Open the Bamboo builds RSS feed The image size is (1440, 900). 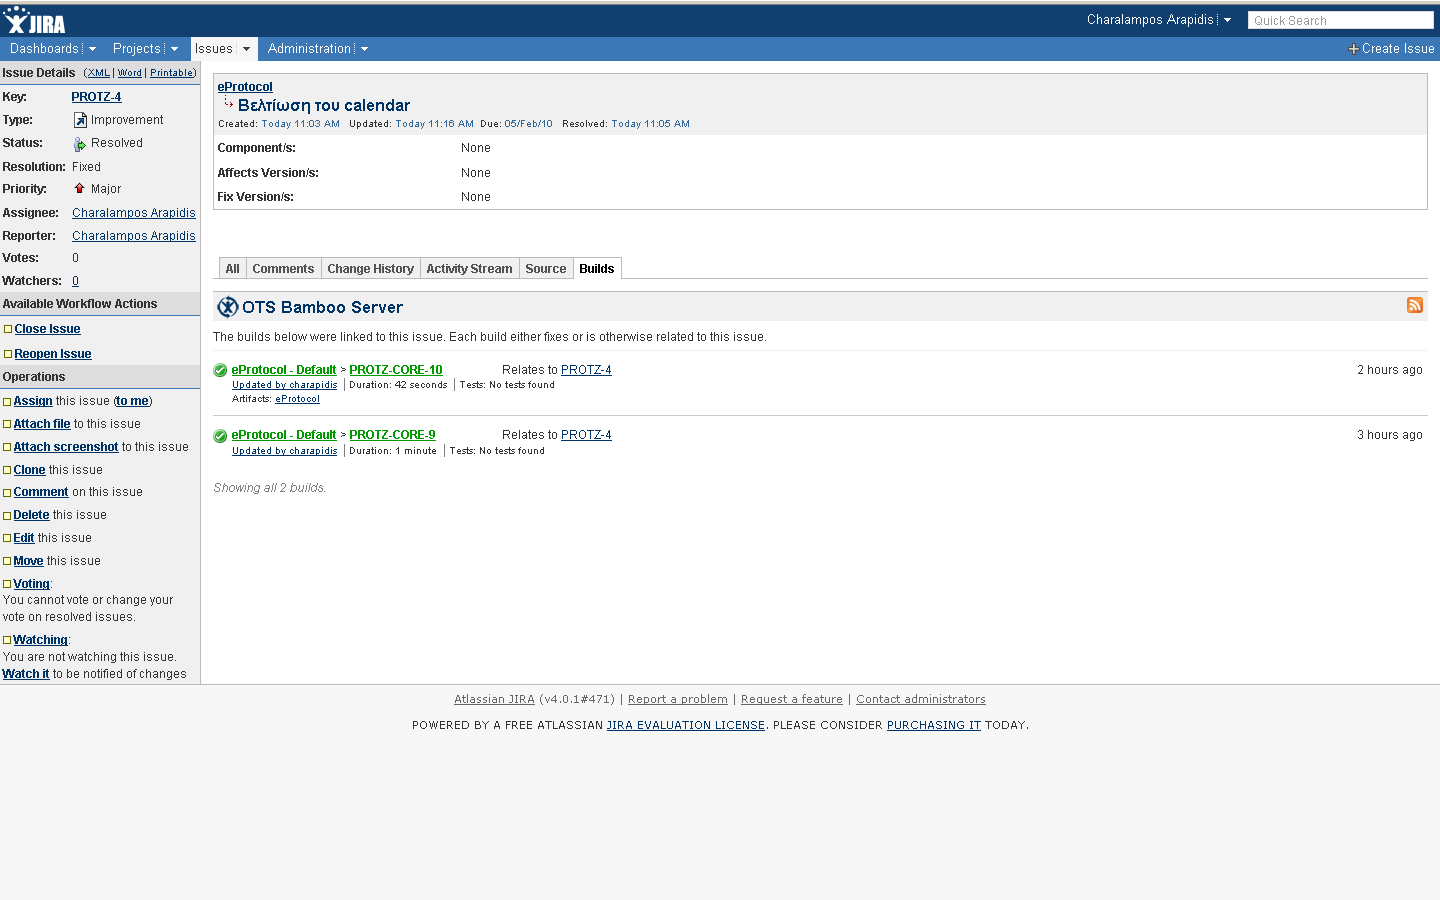(x=1414, y=305)
